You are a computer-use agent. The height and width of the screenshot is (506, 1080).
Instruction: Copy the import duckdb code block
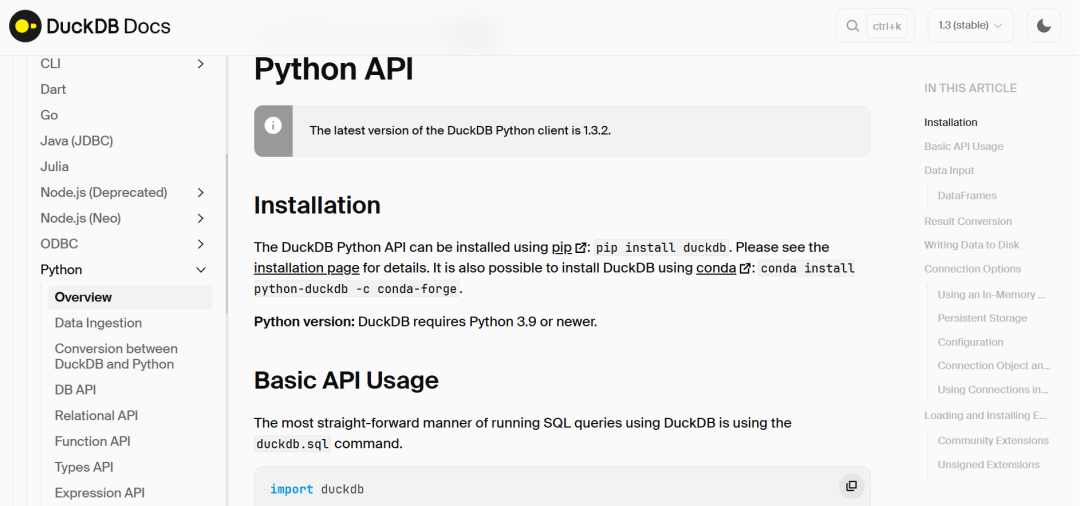click(851, 486)
